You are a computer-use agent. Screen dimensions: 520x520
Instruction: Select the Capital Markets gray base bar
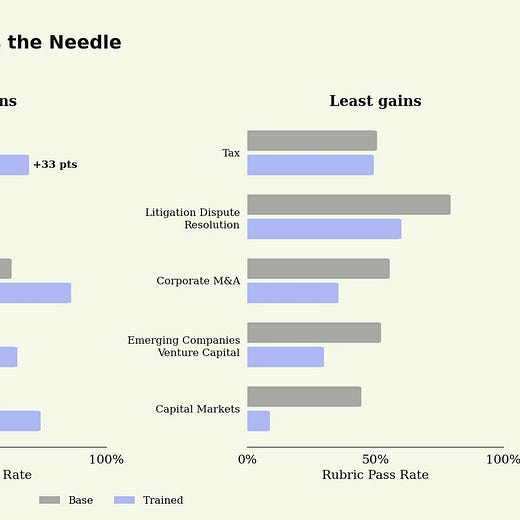click(304, 397)
